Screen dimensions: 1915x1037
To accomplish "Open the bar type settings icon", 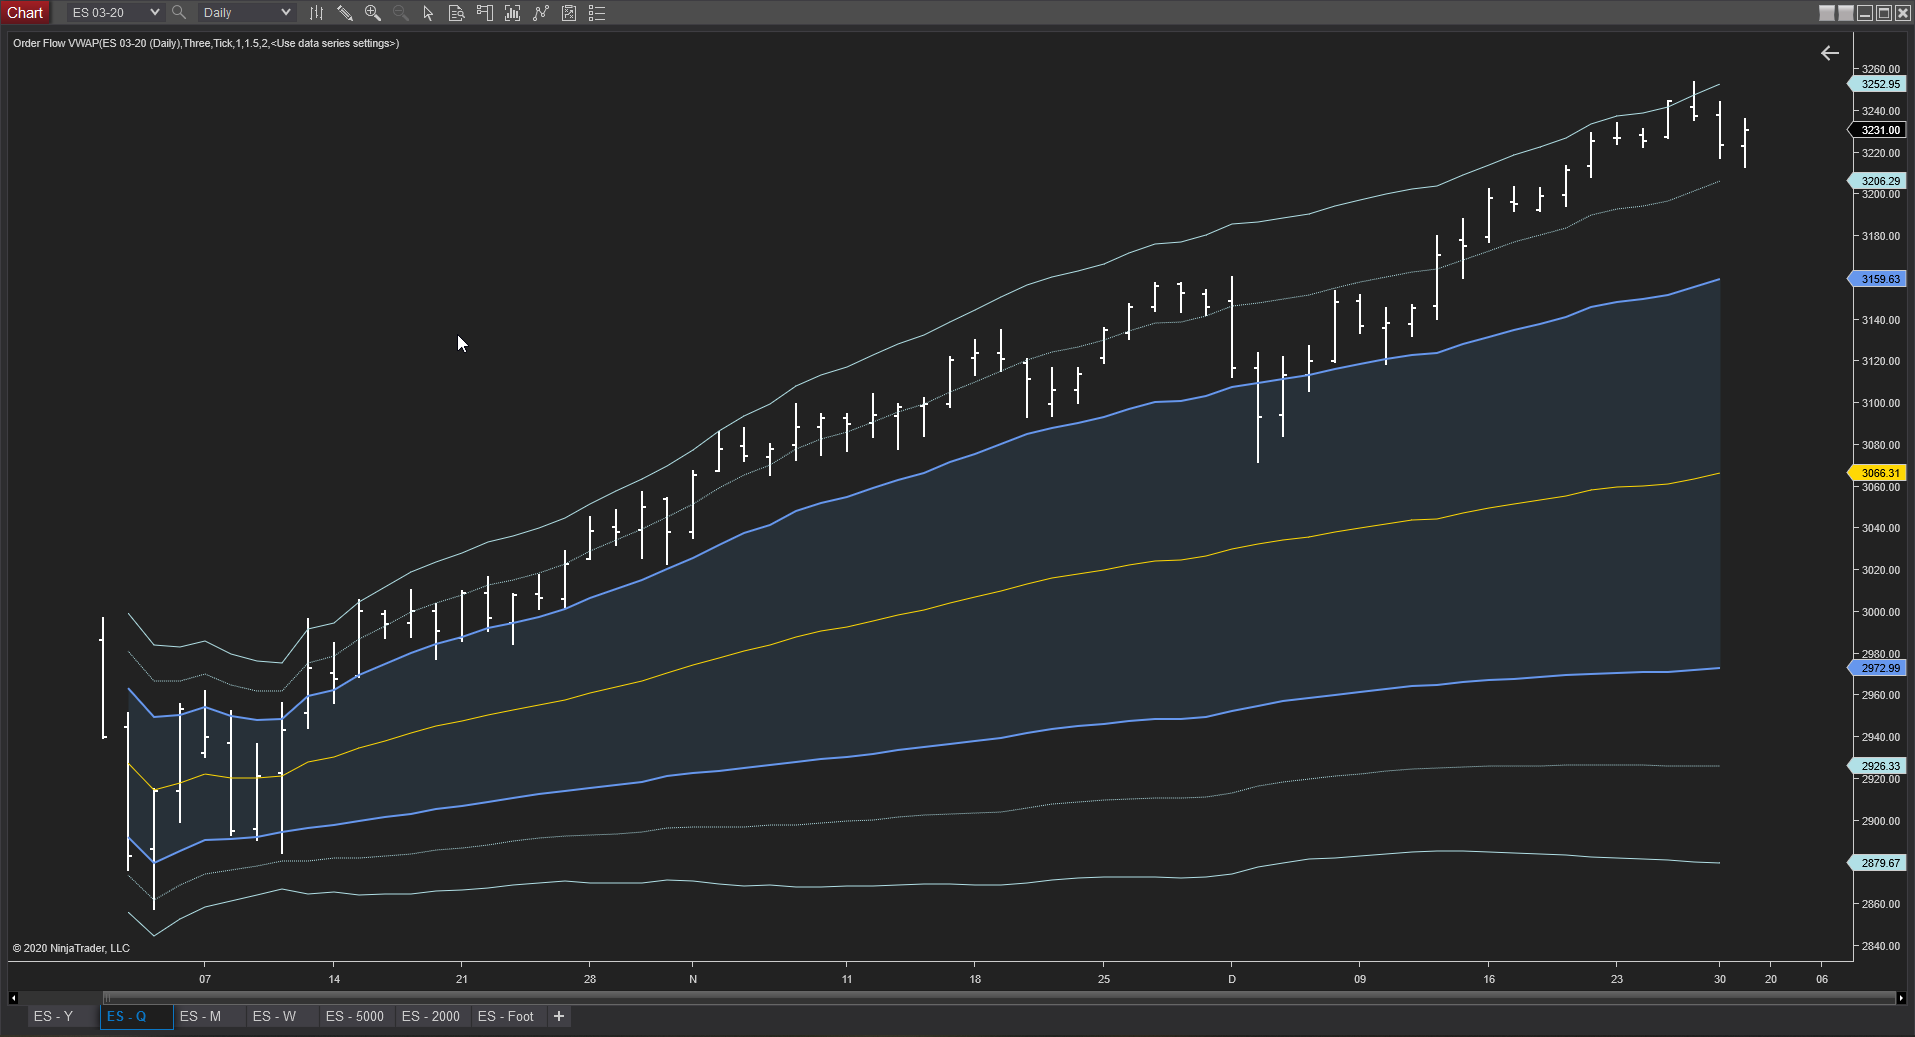I will [317, 12].
